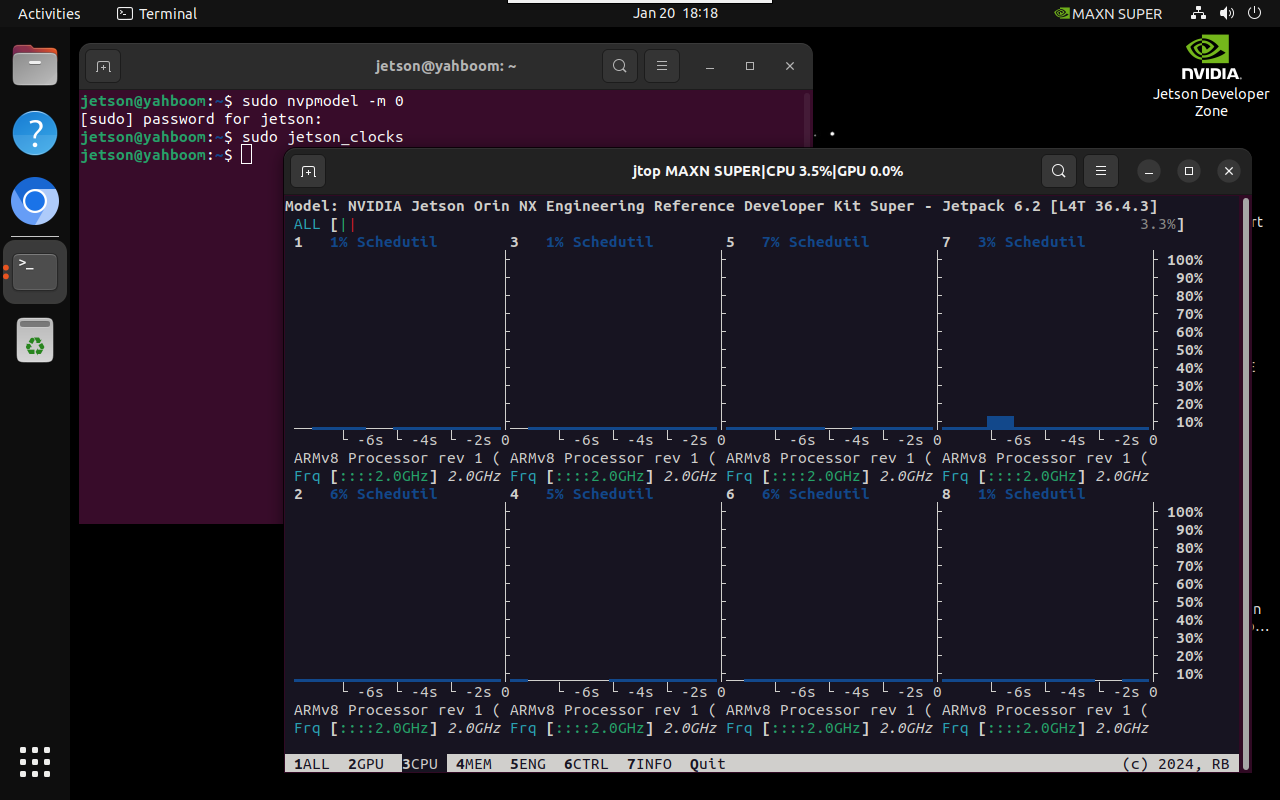Click the '[sudo] password for jetson:' line
The width and height of the screenshot is (1280, 800).
click(x=201, y=119)
